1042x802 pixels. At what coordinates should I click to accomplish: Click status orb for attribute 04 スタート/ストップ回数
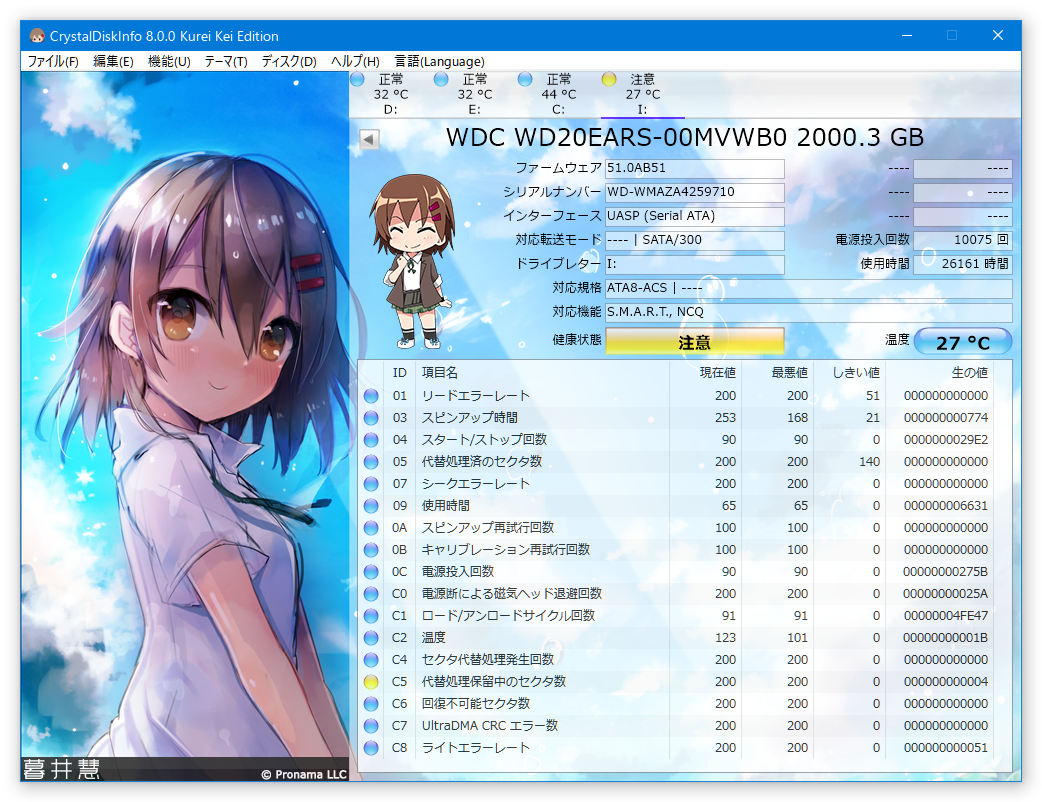pos(371,440)
